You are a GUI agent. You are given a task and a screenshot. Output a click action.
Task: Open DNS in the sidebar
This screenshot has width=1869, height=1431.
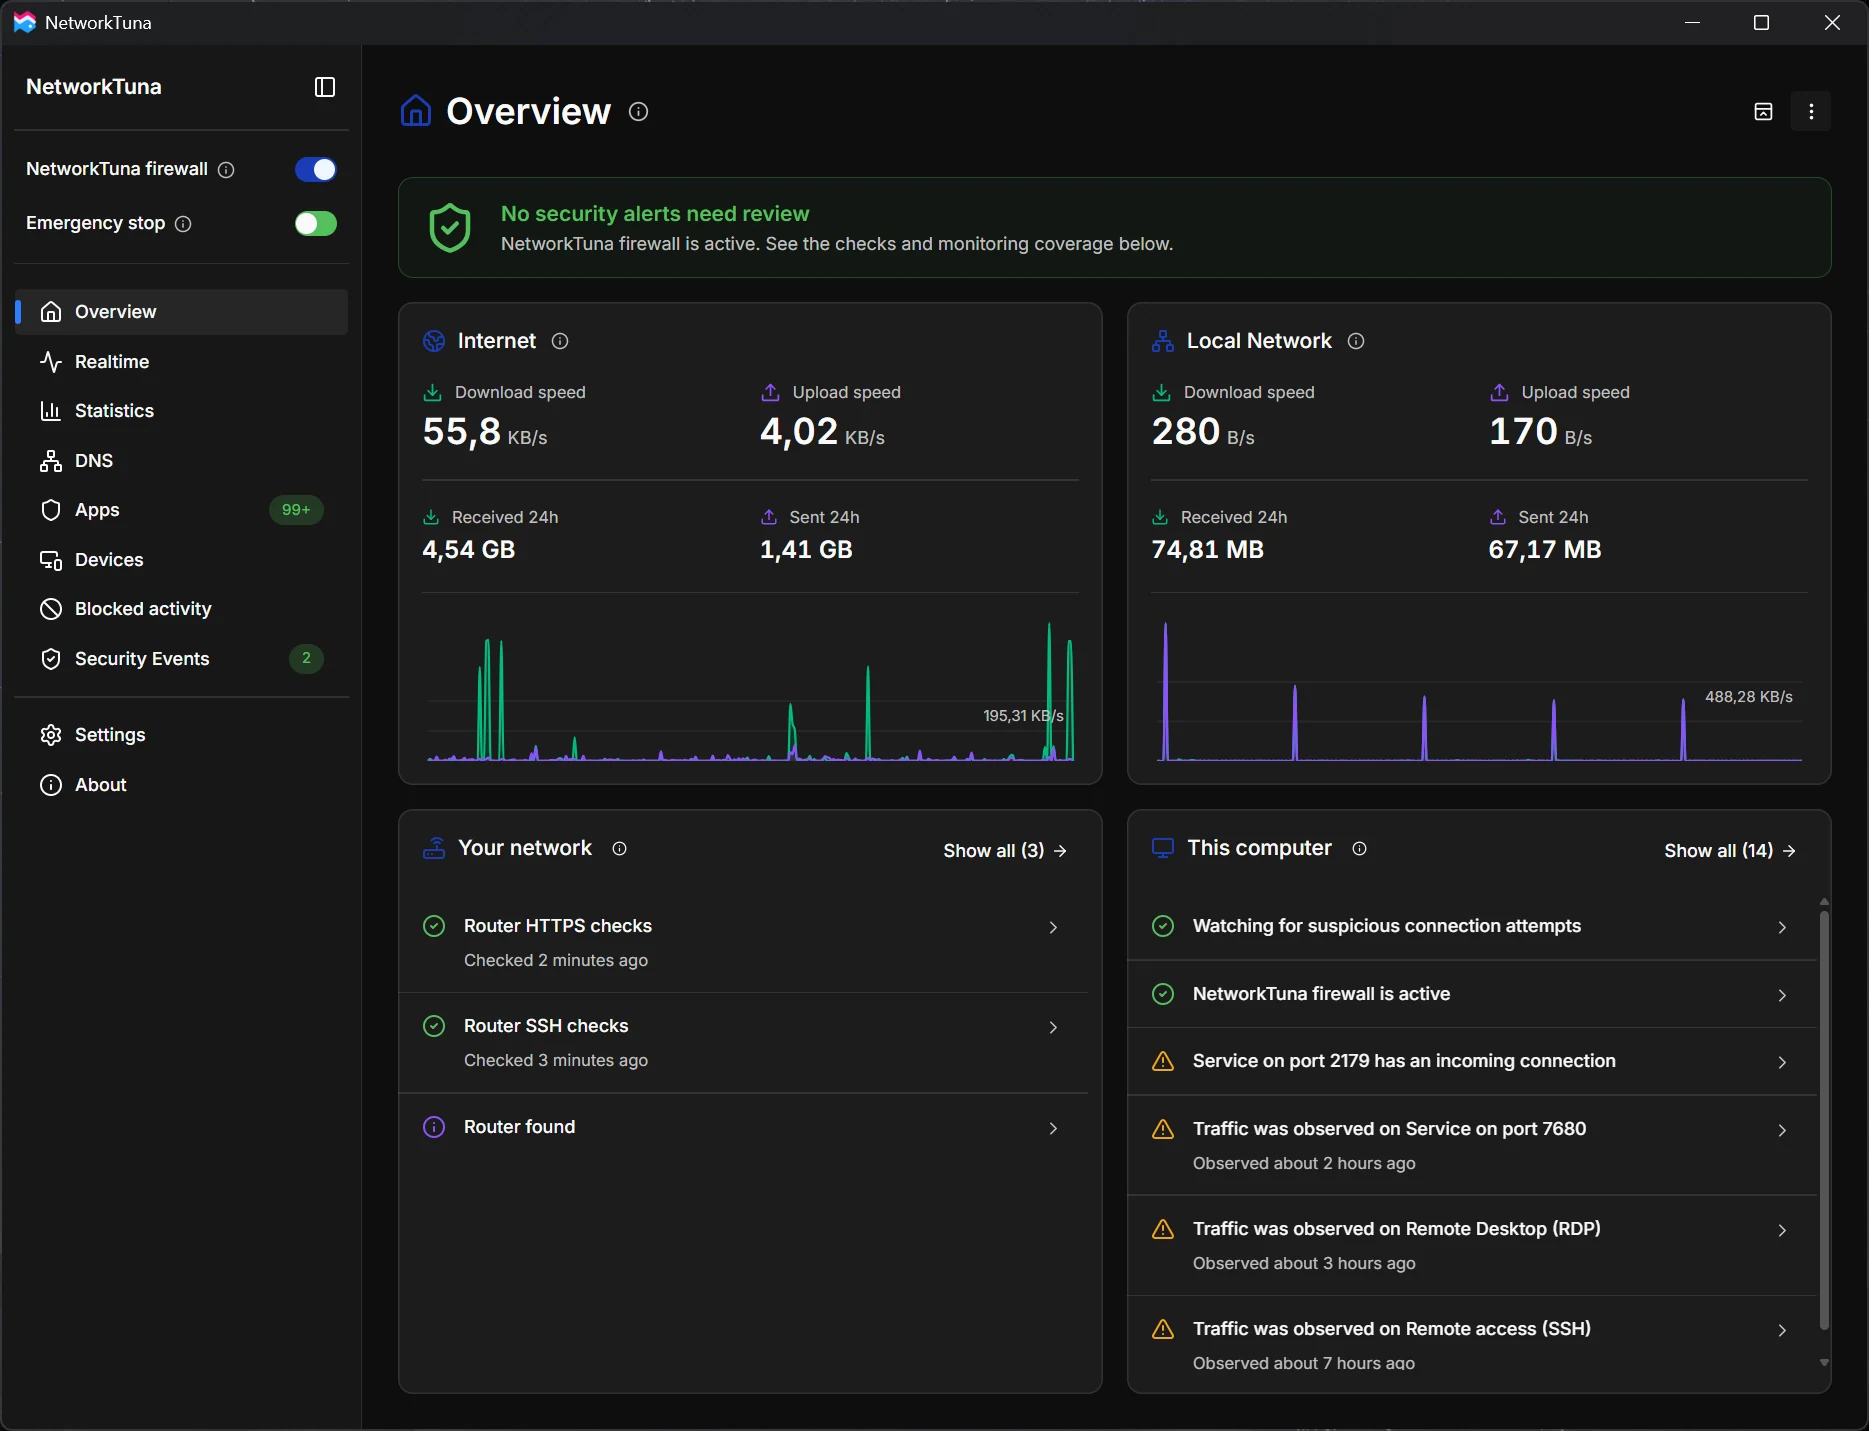coord(181,461)
